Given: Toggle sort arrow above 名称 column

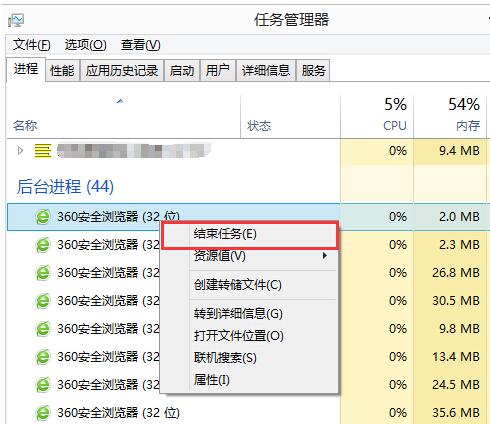Looking at the screenshot, I should (x=120, y=101).
